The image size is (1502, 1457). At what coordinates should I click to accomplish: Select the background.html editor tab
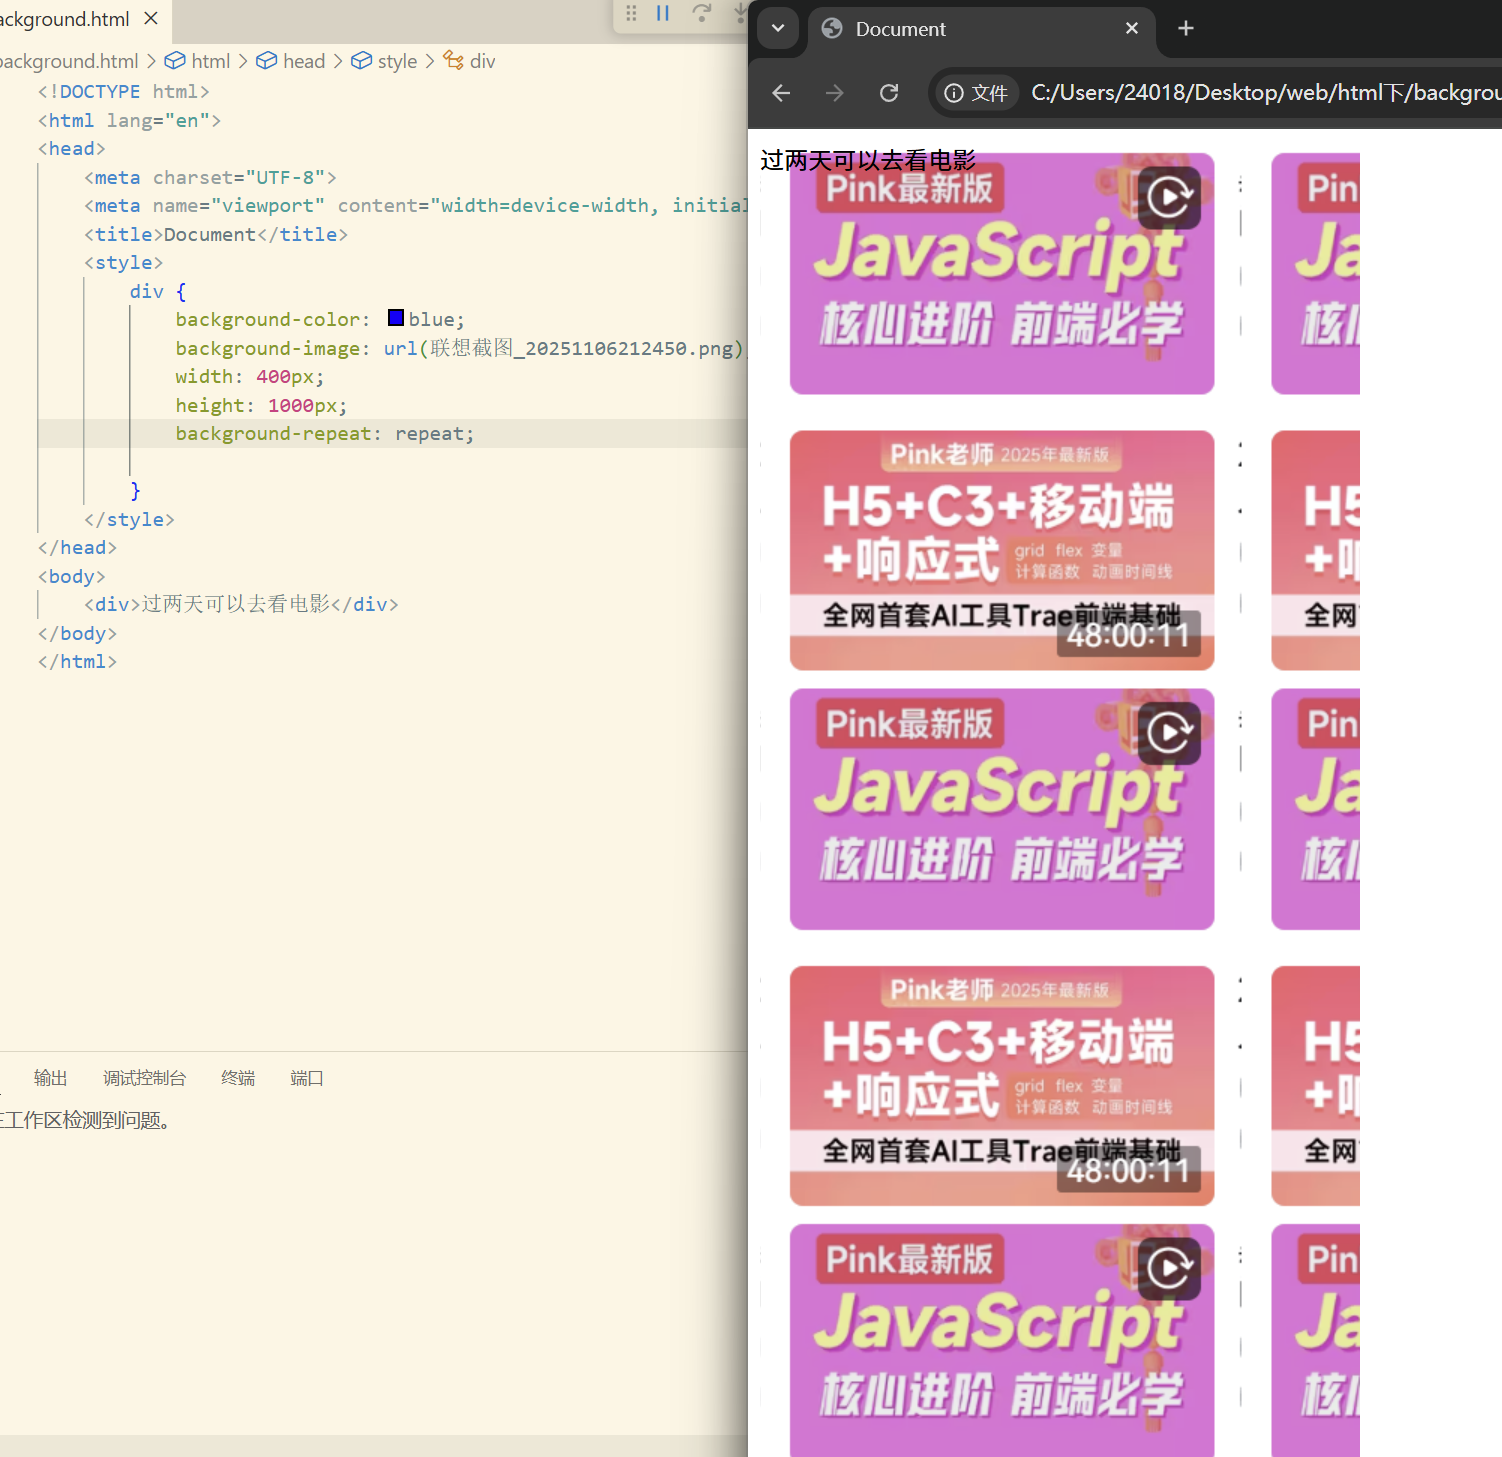[85, 20]
